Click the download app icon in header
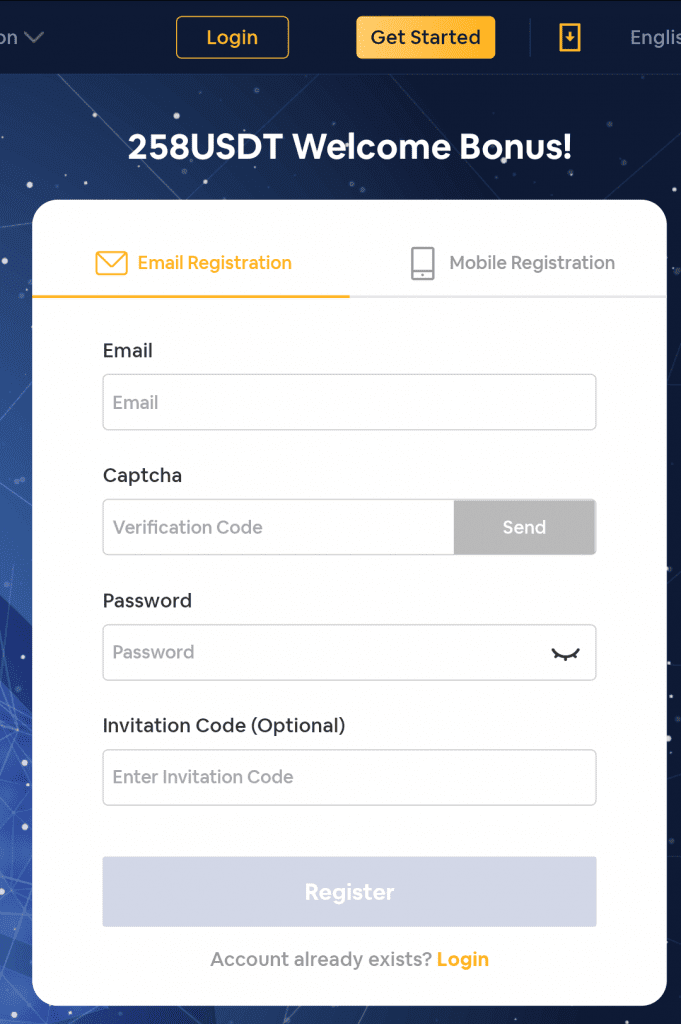 [x=569, y=38]
